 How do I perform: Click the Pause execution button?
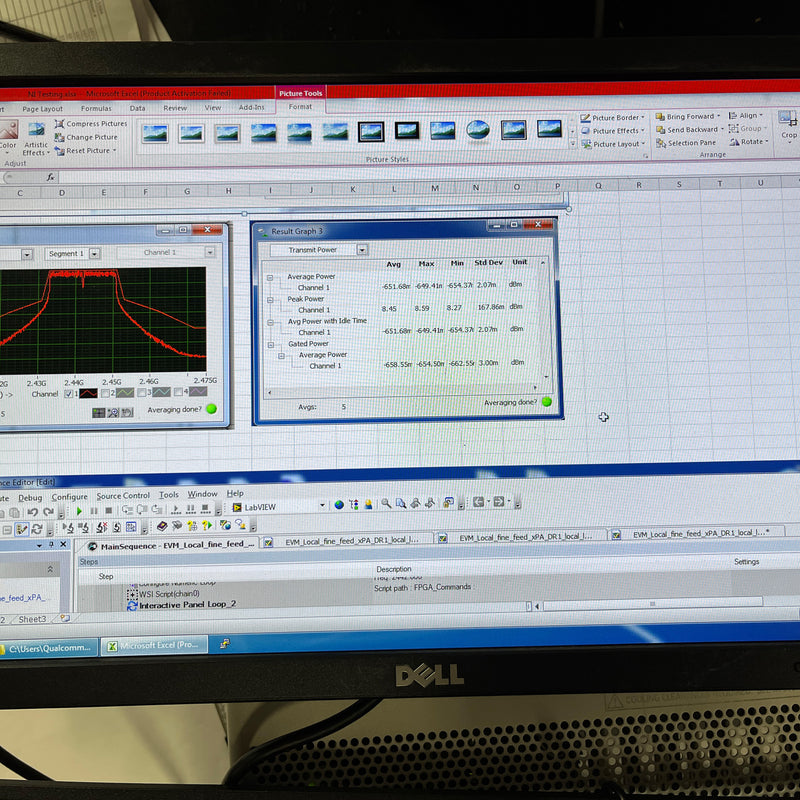pyautogui.click(x=94, y=511)
